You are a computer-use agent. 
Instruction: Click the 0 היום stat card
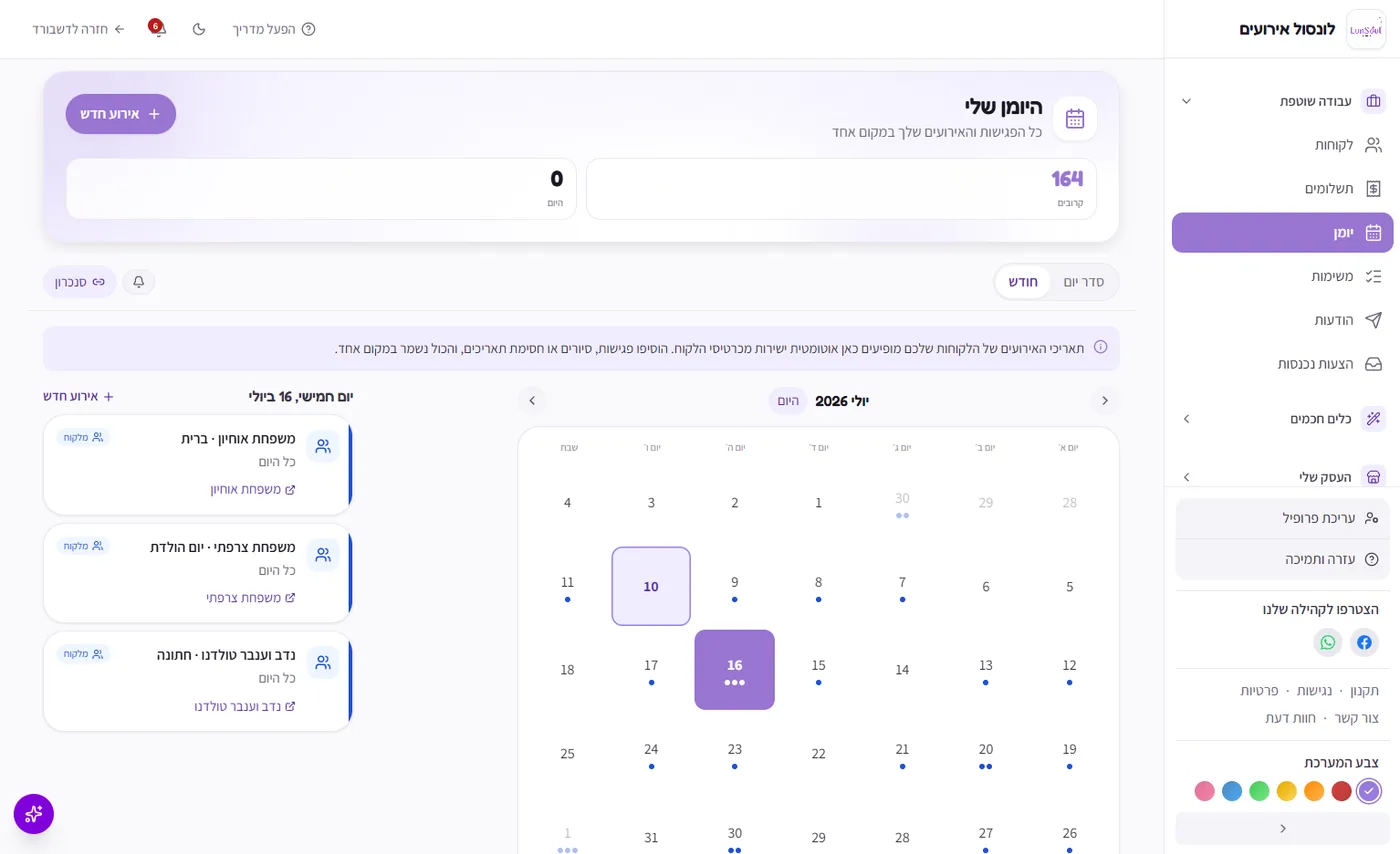pyautogui.click(x=322, y=189)
